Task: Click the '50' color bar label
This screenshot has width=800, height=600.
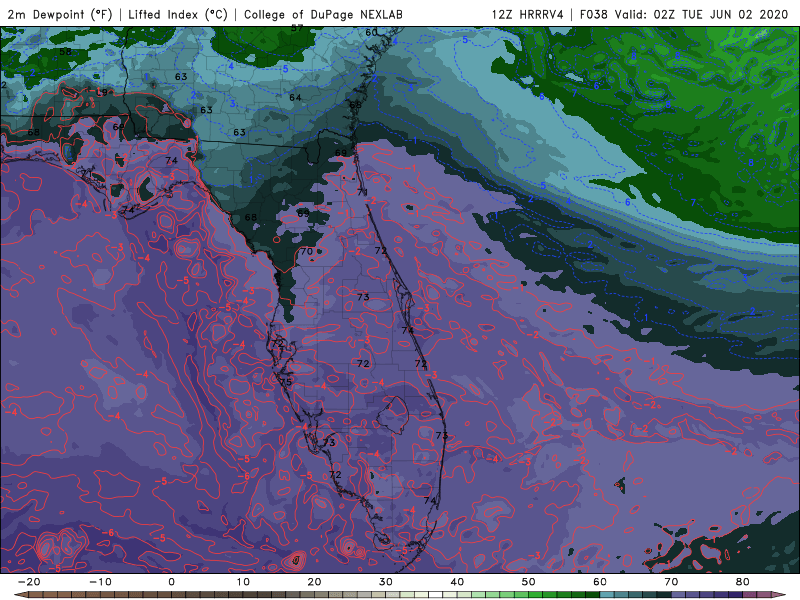Action: point(529,582)
